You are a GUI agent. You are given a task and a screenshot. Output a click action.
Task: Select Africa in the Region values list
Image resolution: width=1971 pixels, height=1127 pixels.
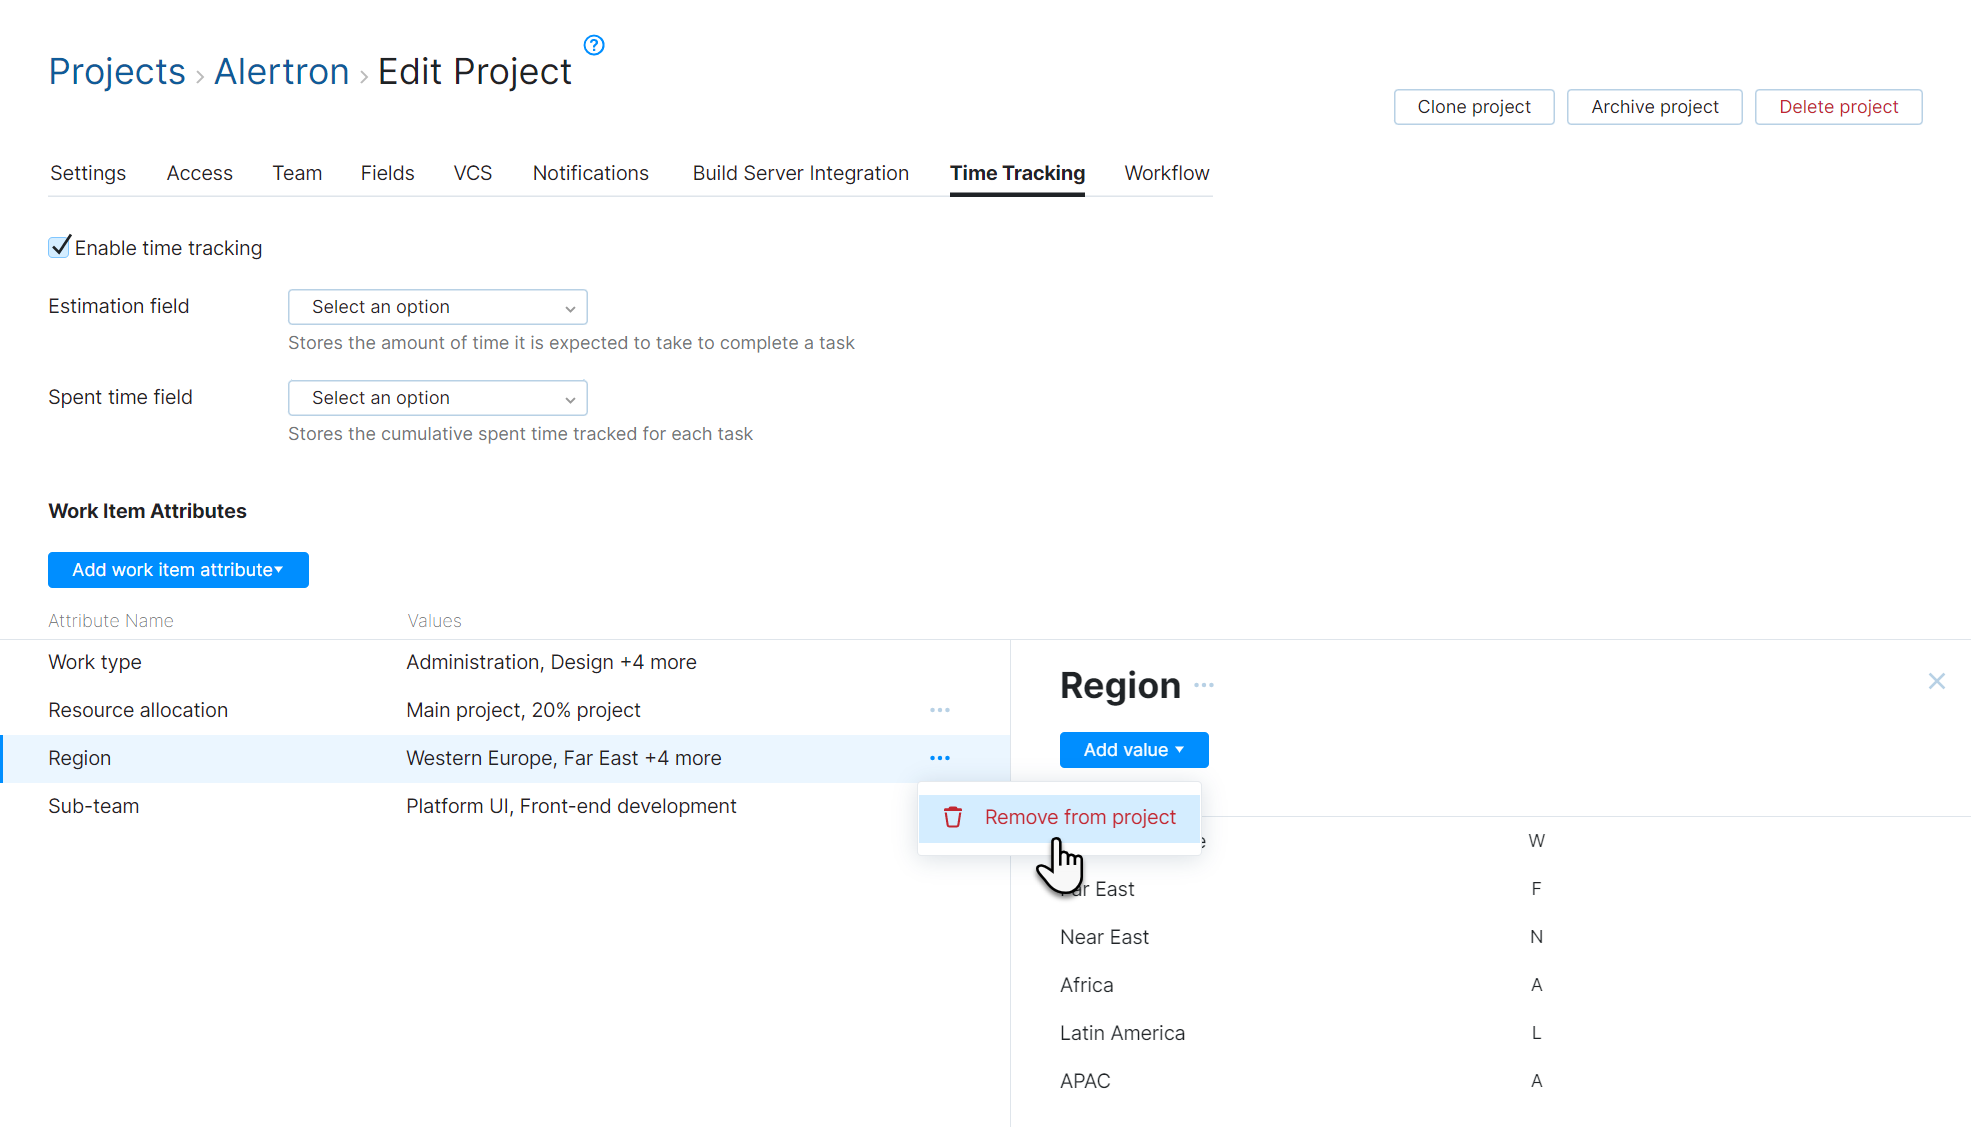click(1086, 984)
